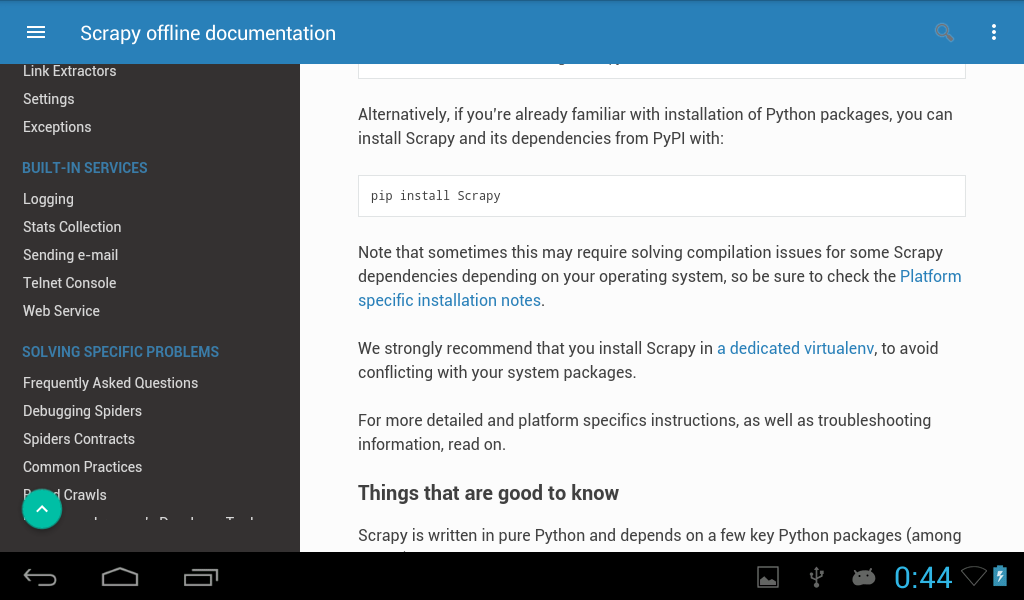Viewport: 1024px width, 600px height.
Task: Open the hamburger navigation menu
Action: tap(36, 32)
